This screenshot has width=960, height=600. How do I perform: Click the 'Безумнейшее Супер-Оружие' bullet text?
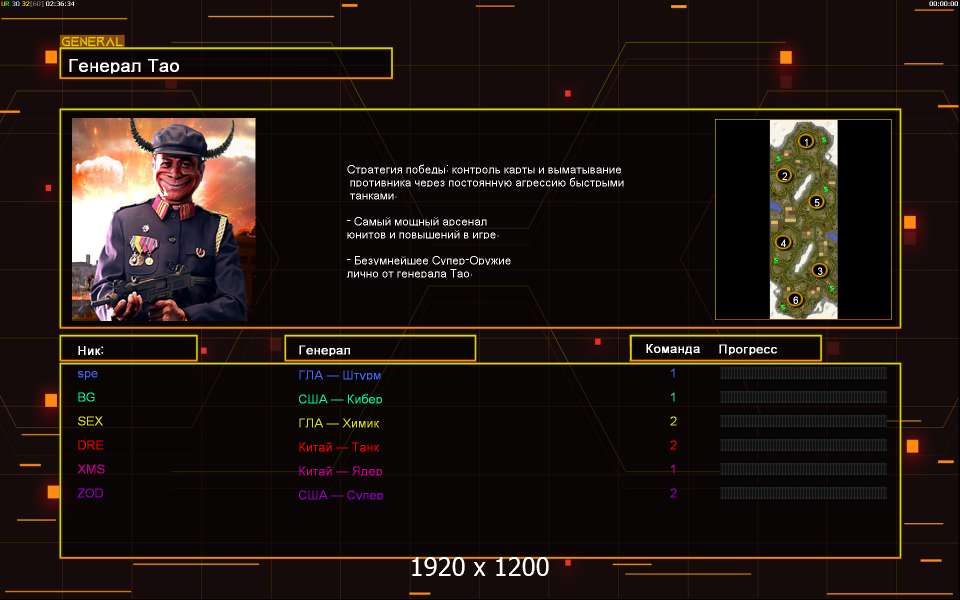pyautogui.click(x=429, y=266)
